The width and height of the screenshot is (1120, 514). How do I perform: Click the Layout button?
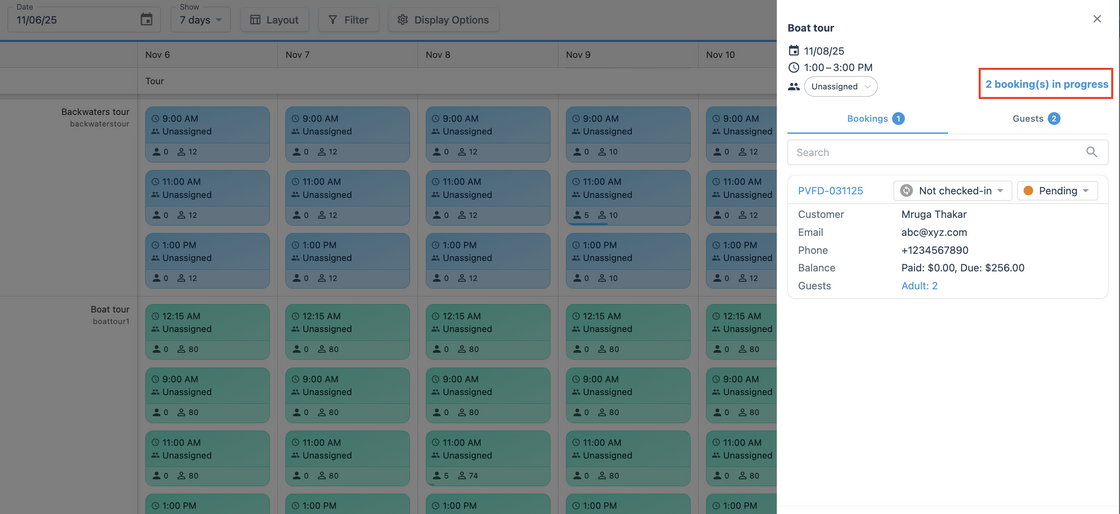[x=274, y=20]
